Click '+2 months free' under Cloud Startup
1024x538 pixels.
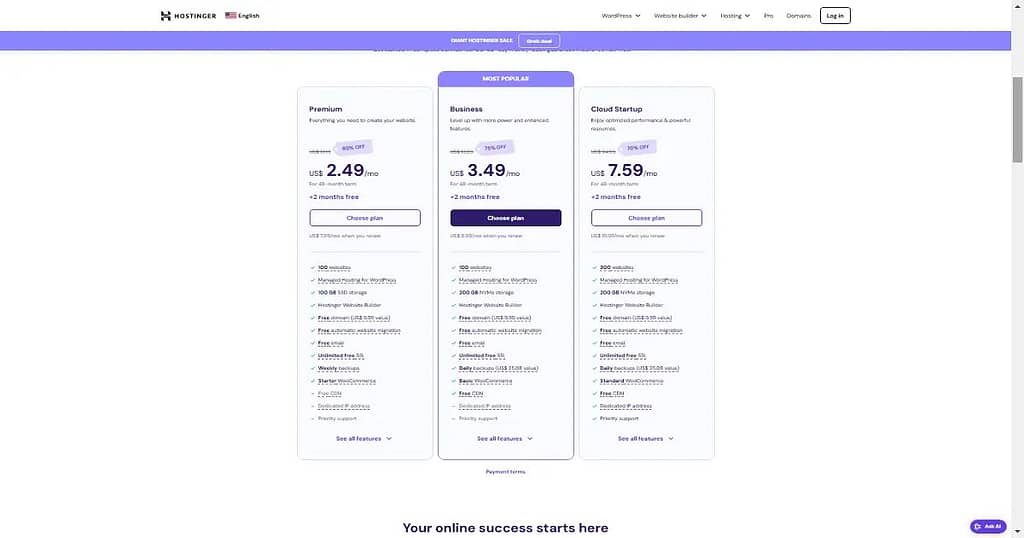(616, 197)
